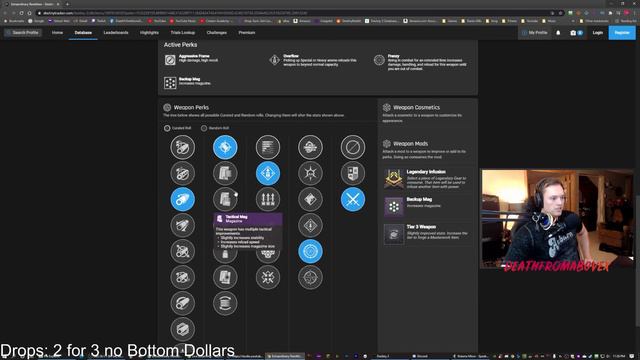Viewport: 640px width, 360px height.
Task: Choose the starburst perk icon
Action: [x=310, y=173]
